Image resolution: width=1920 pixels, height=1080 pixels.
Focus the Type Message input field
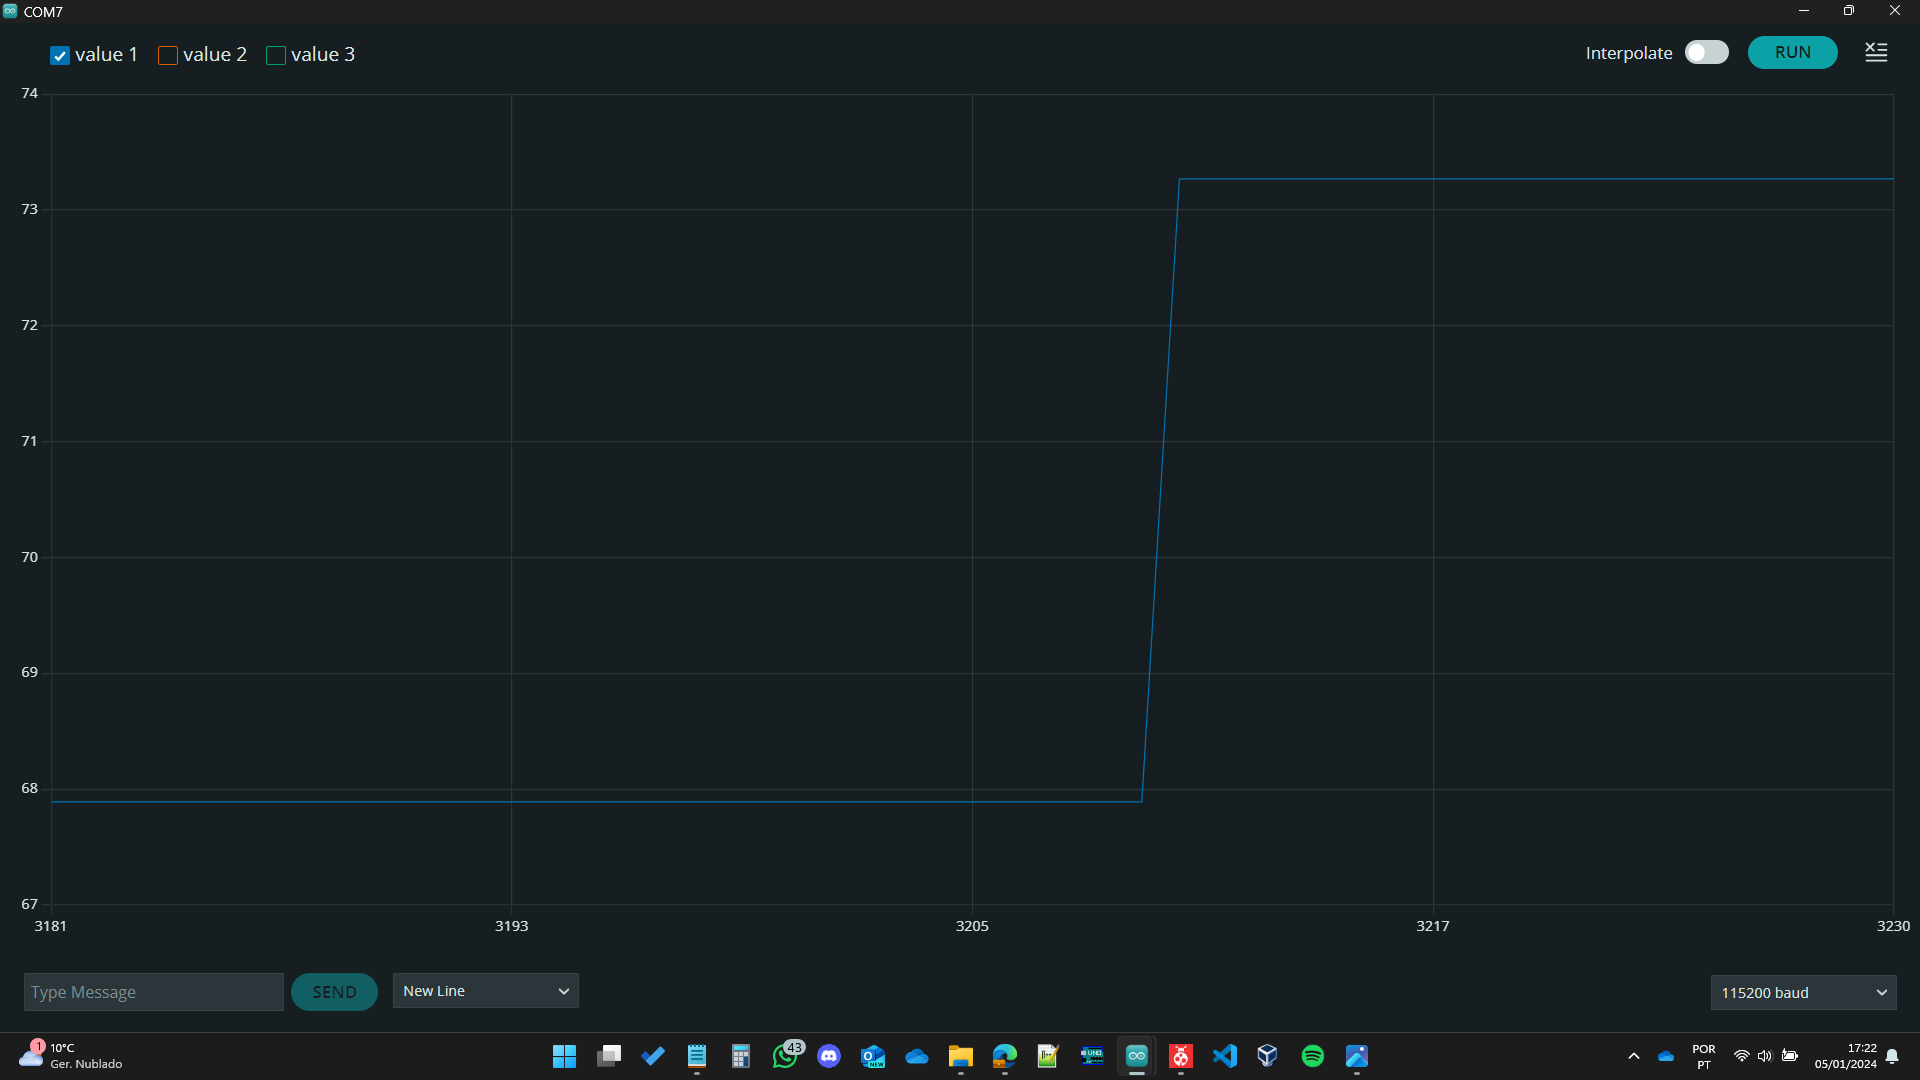pos(153,992)
